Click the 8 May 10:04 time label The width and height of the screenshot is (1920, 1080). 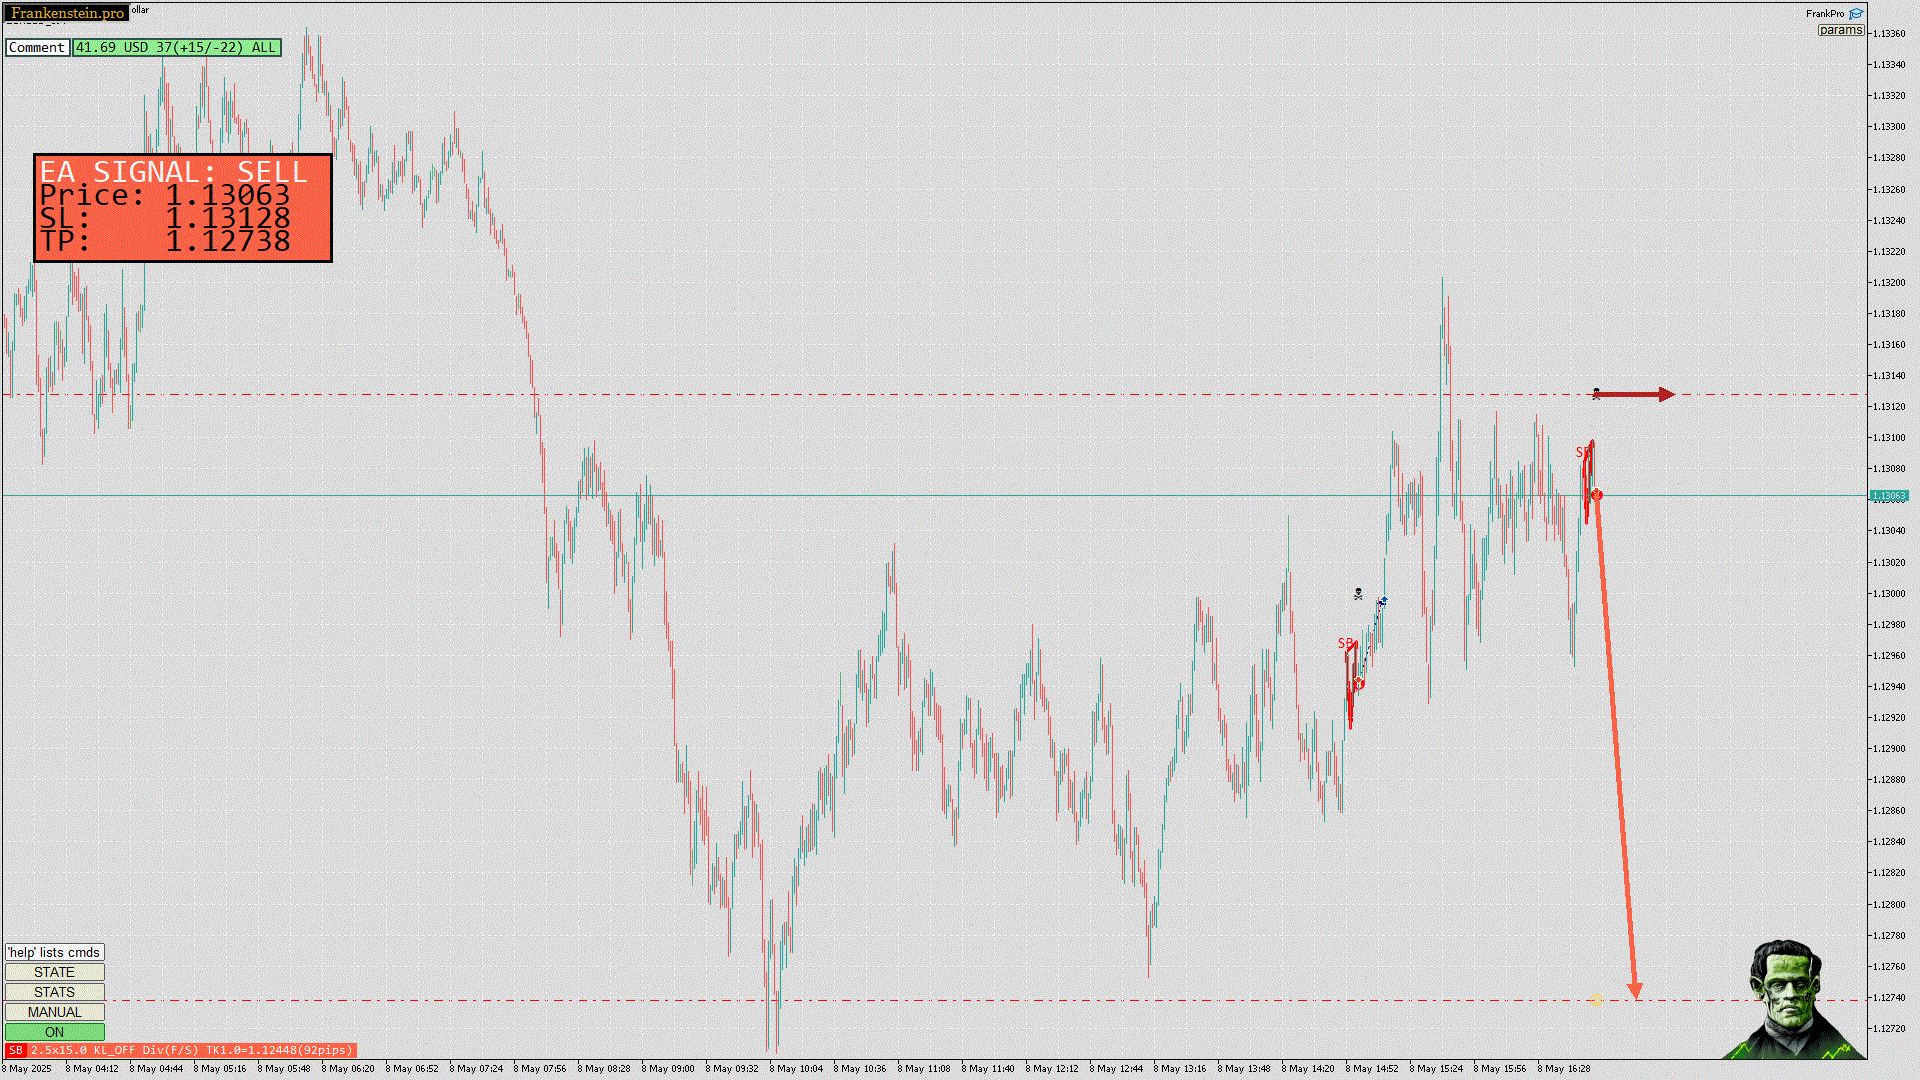click(x=796, y=1069)
